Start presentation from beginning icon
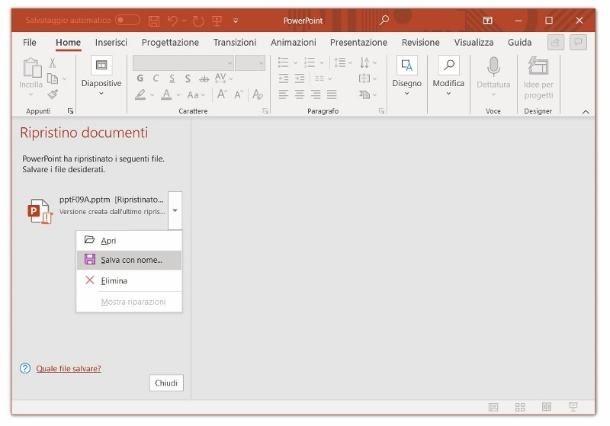 [217, 20]
